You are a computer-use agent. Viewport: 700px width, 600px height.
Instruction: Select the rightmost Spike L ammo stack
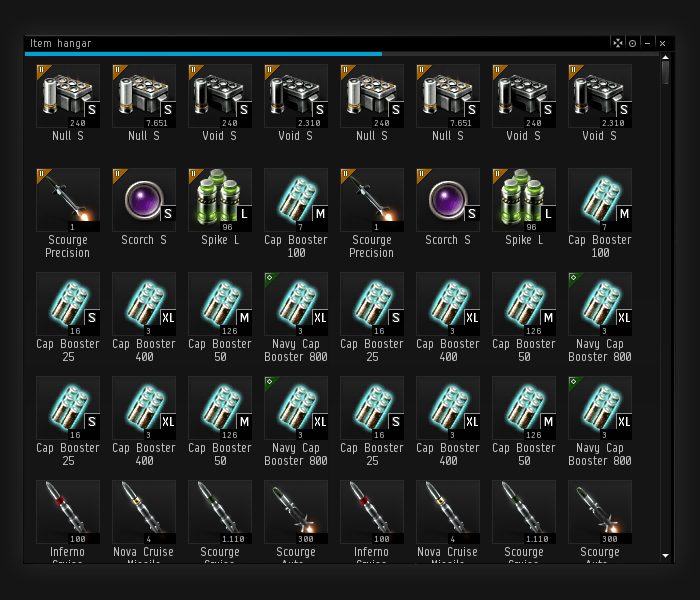click(524, 200)
